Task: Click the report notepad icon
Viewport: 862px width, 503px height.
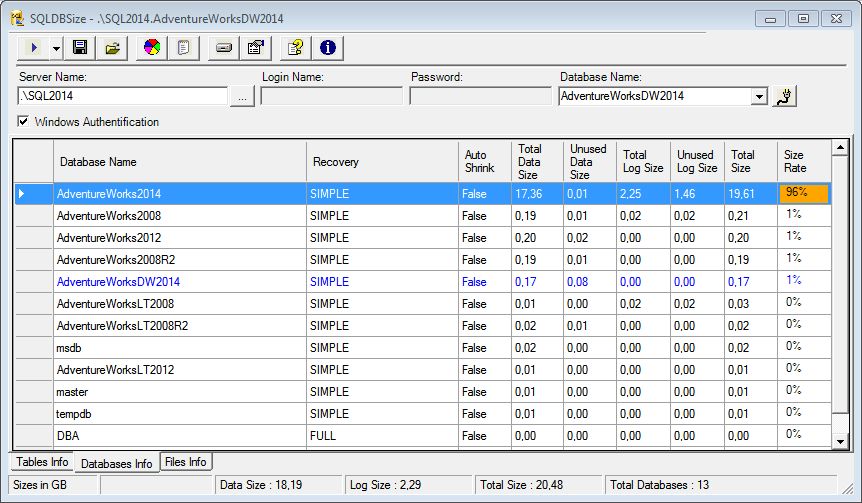Action: pyautogui.click(x=184, y=48)
